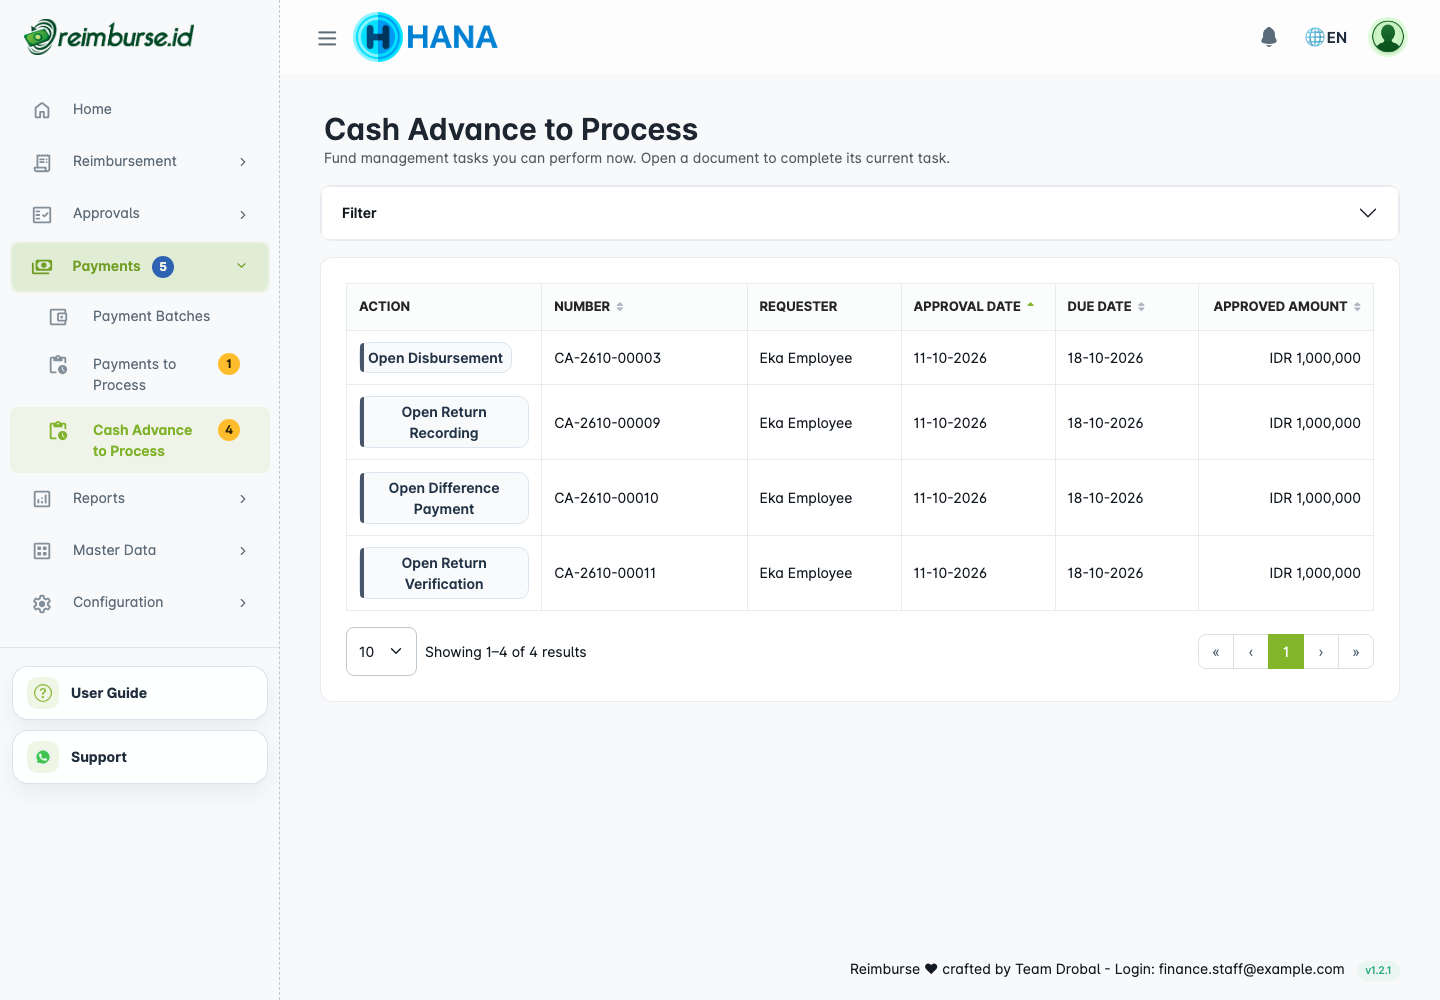Expand the Reports submenu chevron
This screenshot has width=1440, height=1000.
[243, 499]
